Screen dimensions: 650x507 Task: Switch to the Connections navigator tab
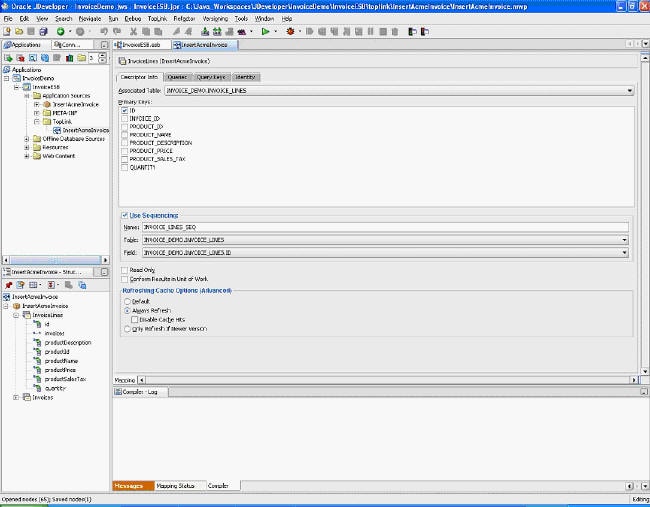[x=71, y=44]
